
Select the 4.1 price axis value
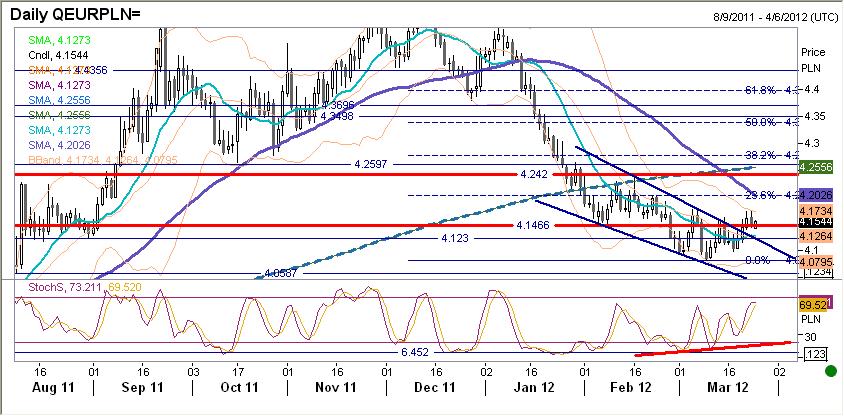tap(811, 250)
